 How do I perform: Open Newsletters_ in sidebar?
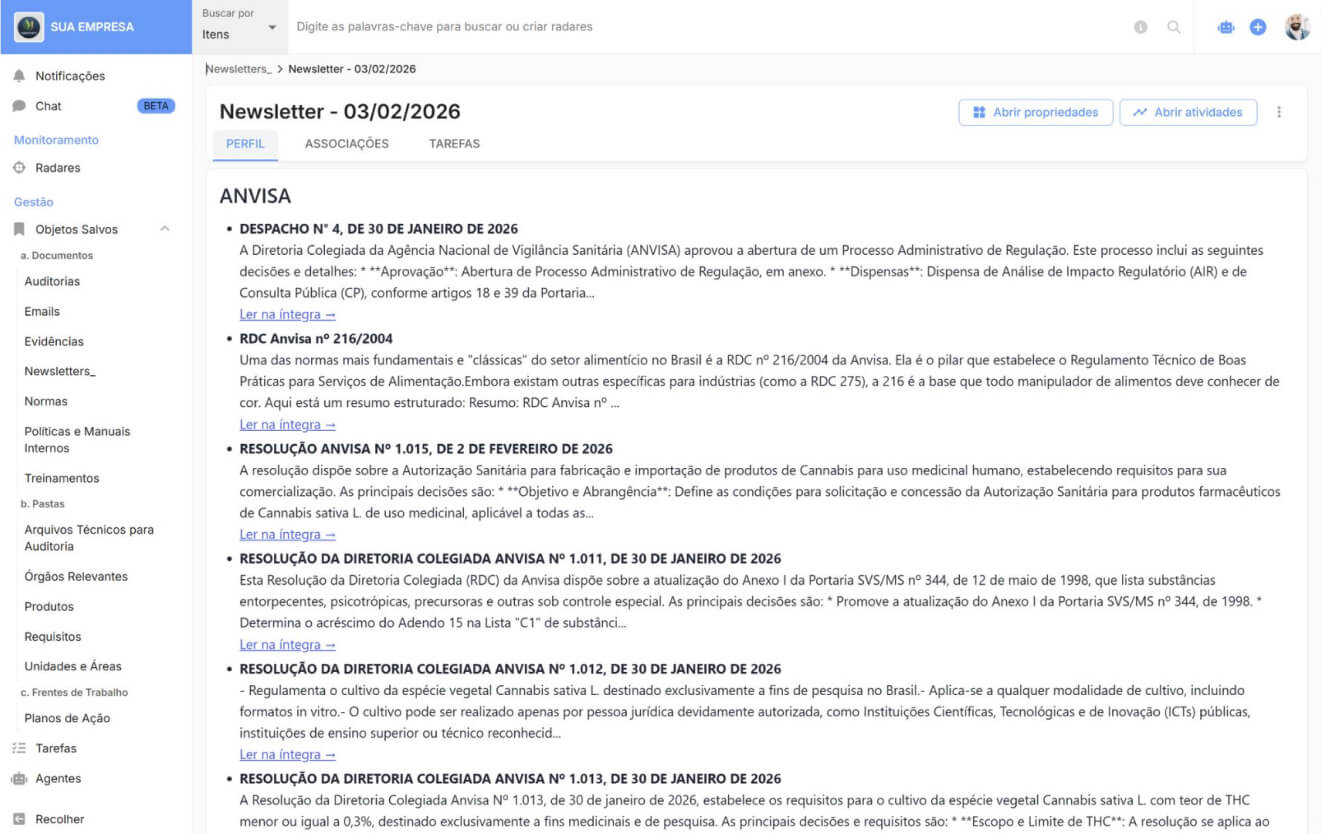click(60, 372)
